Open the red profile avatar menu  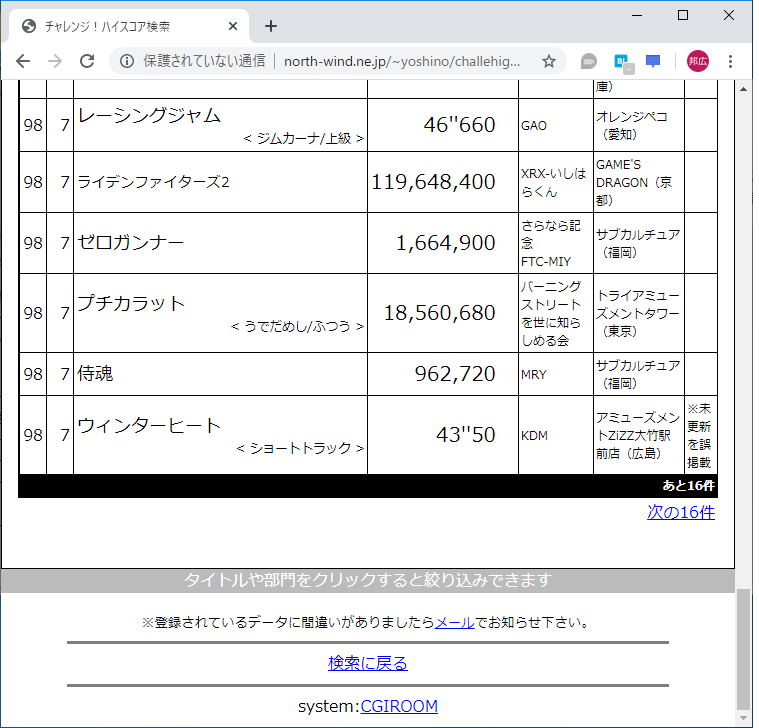[698, 61]
